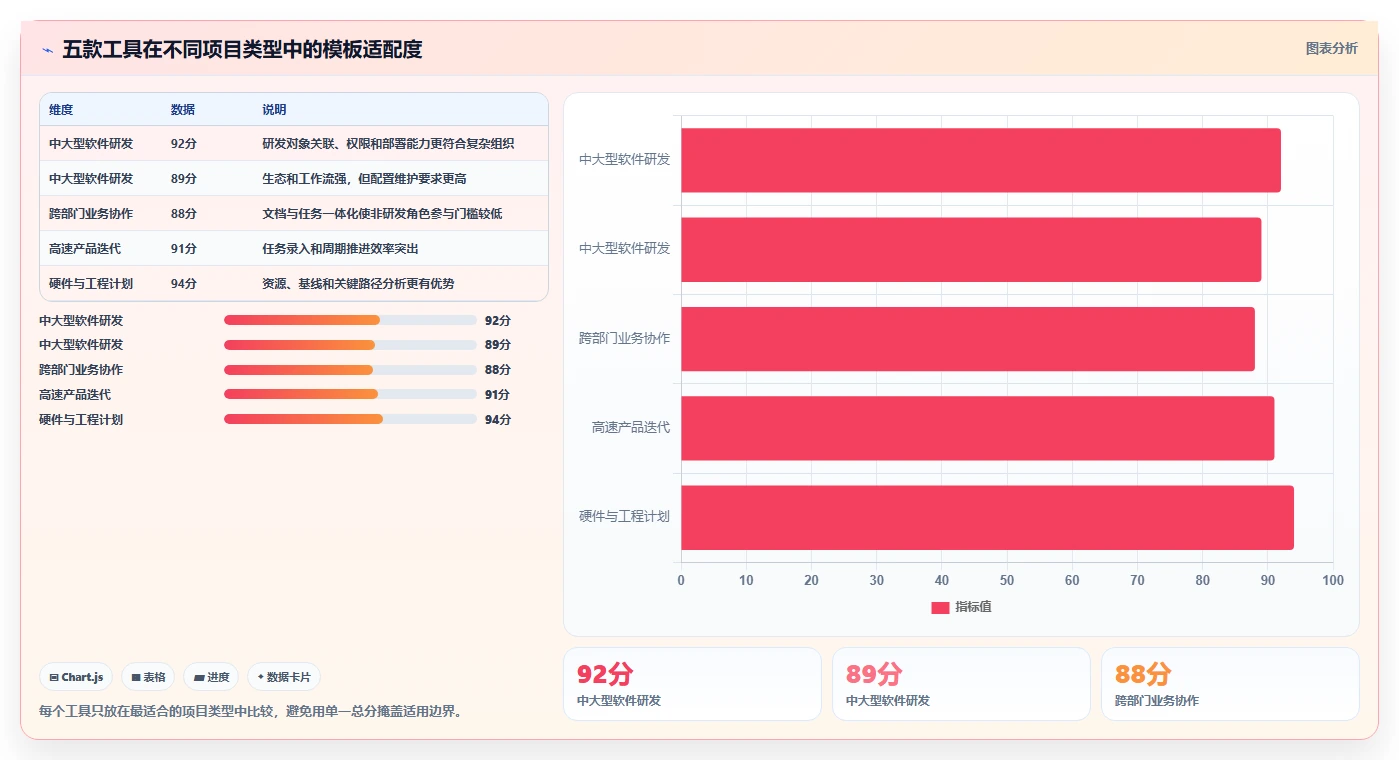Screen dimensions: 1399x760
Task: Click the 维度 column header
Action: click(61, 110)
